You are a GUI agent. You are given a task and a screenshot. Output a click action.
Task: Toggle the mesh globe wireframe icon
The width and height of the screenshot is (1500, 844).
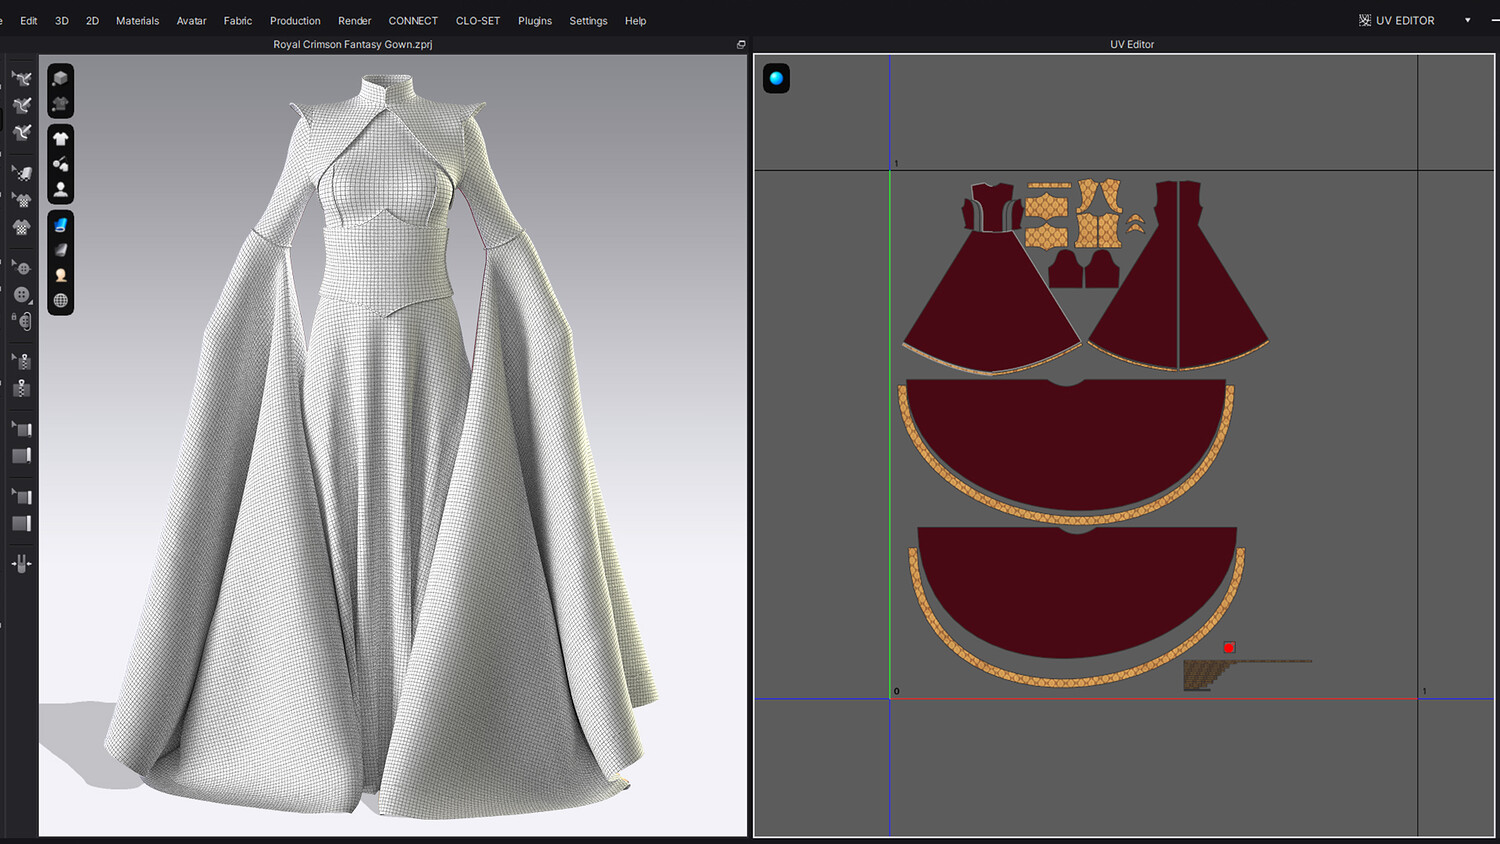[x=61, y=300]
